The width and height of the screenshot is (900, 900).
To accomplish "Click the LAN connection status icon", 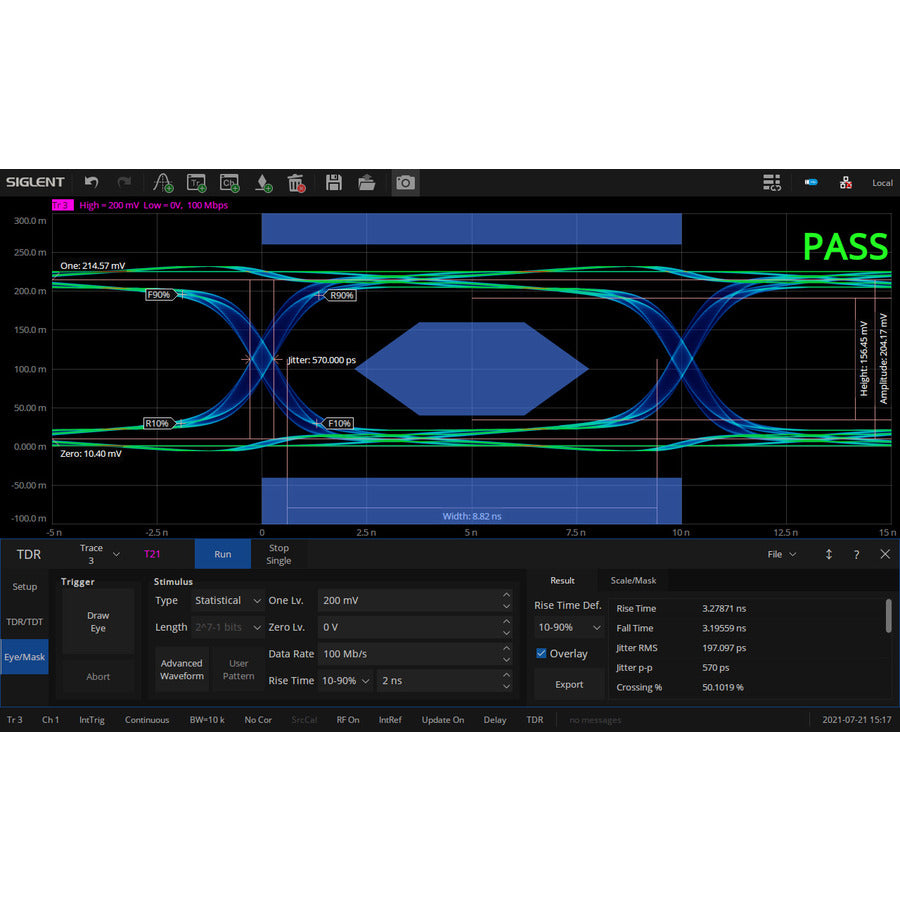I will tap(846, 182).
